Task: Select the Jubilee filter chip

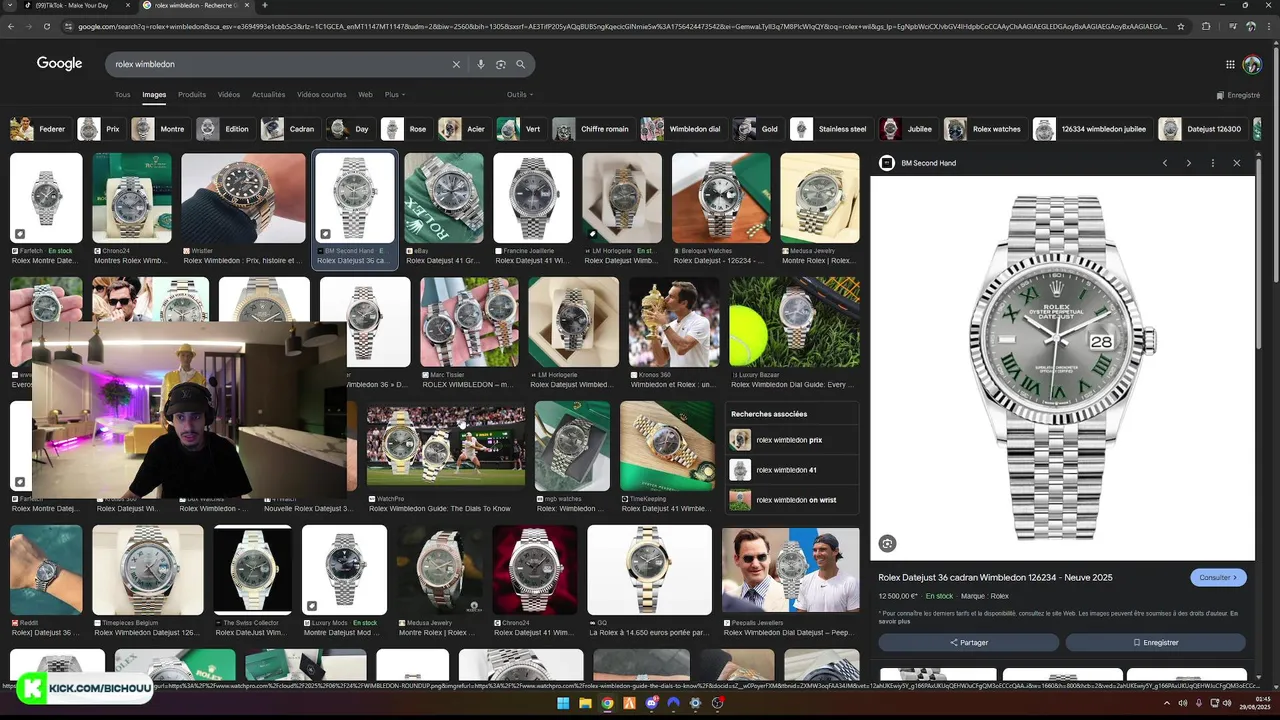Action: [907, 129]
